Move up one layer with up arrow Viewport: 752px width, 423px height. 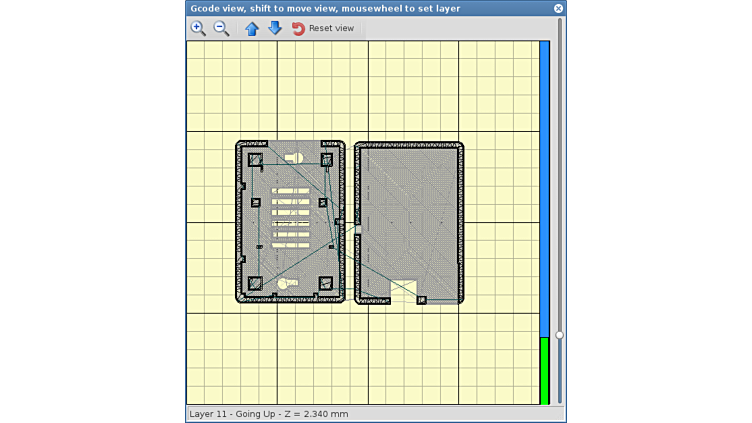tap(252, 28)
